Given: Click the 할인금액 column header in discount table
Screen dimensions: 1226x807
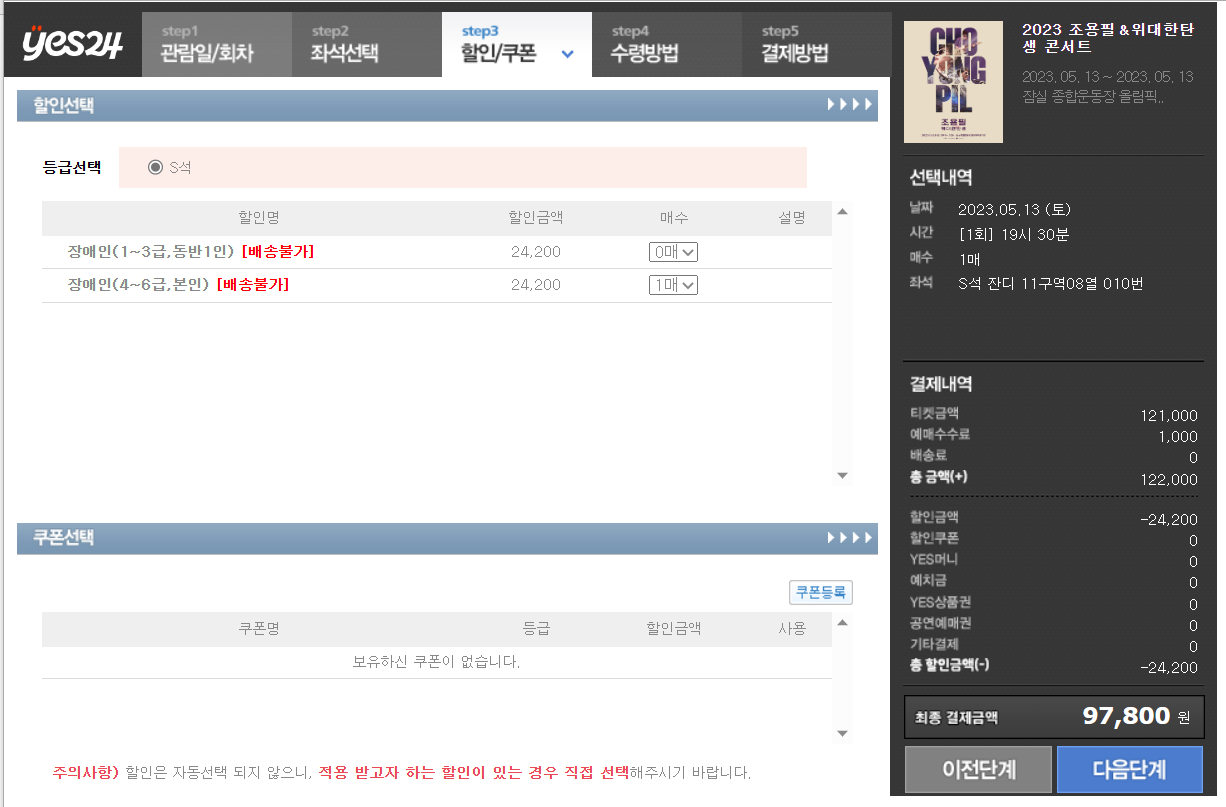Looking at the screenshot, I should coord(536,218).
